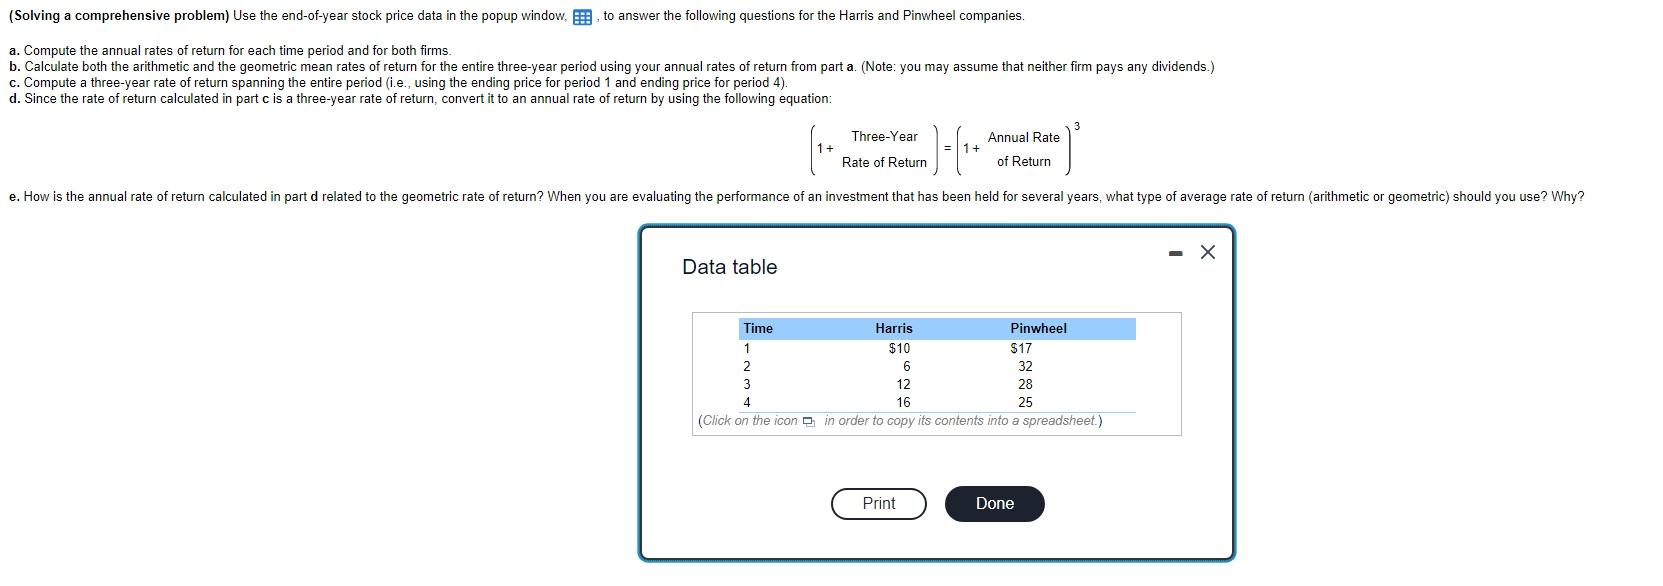1663x586 pixels.
Task: Click the Pinwheel period 4 value of 25
Action: click(1025, 401)
